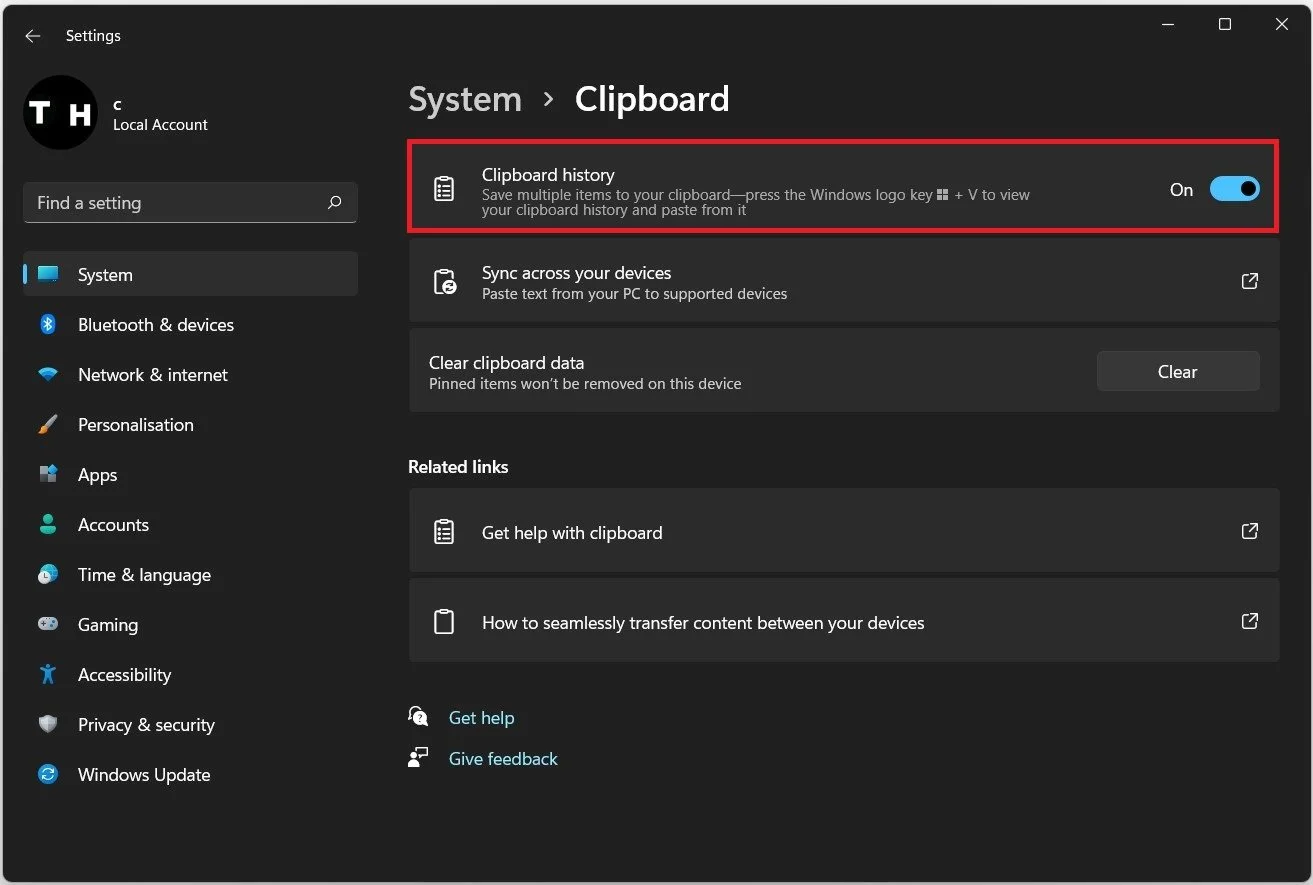Image resolution: width=1313 pixels, height=885 pixels.
Task: Open external link icon for seamless transfer article
Action: coord(1249,621)
